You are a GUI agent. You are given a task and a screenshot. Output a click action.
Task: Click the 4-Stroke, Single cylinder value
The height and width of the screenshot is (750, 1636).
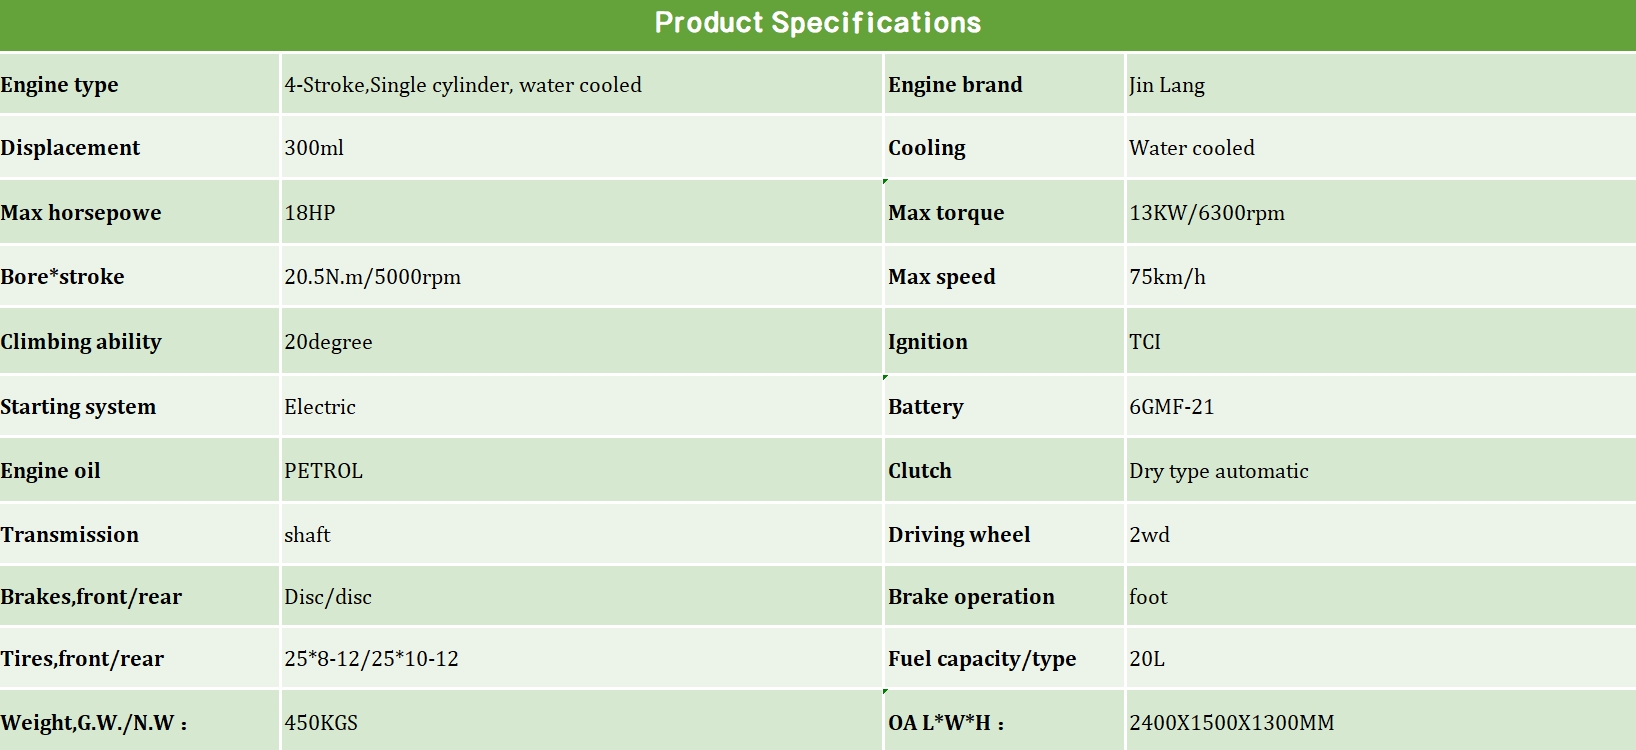(x=463, y=85)
